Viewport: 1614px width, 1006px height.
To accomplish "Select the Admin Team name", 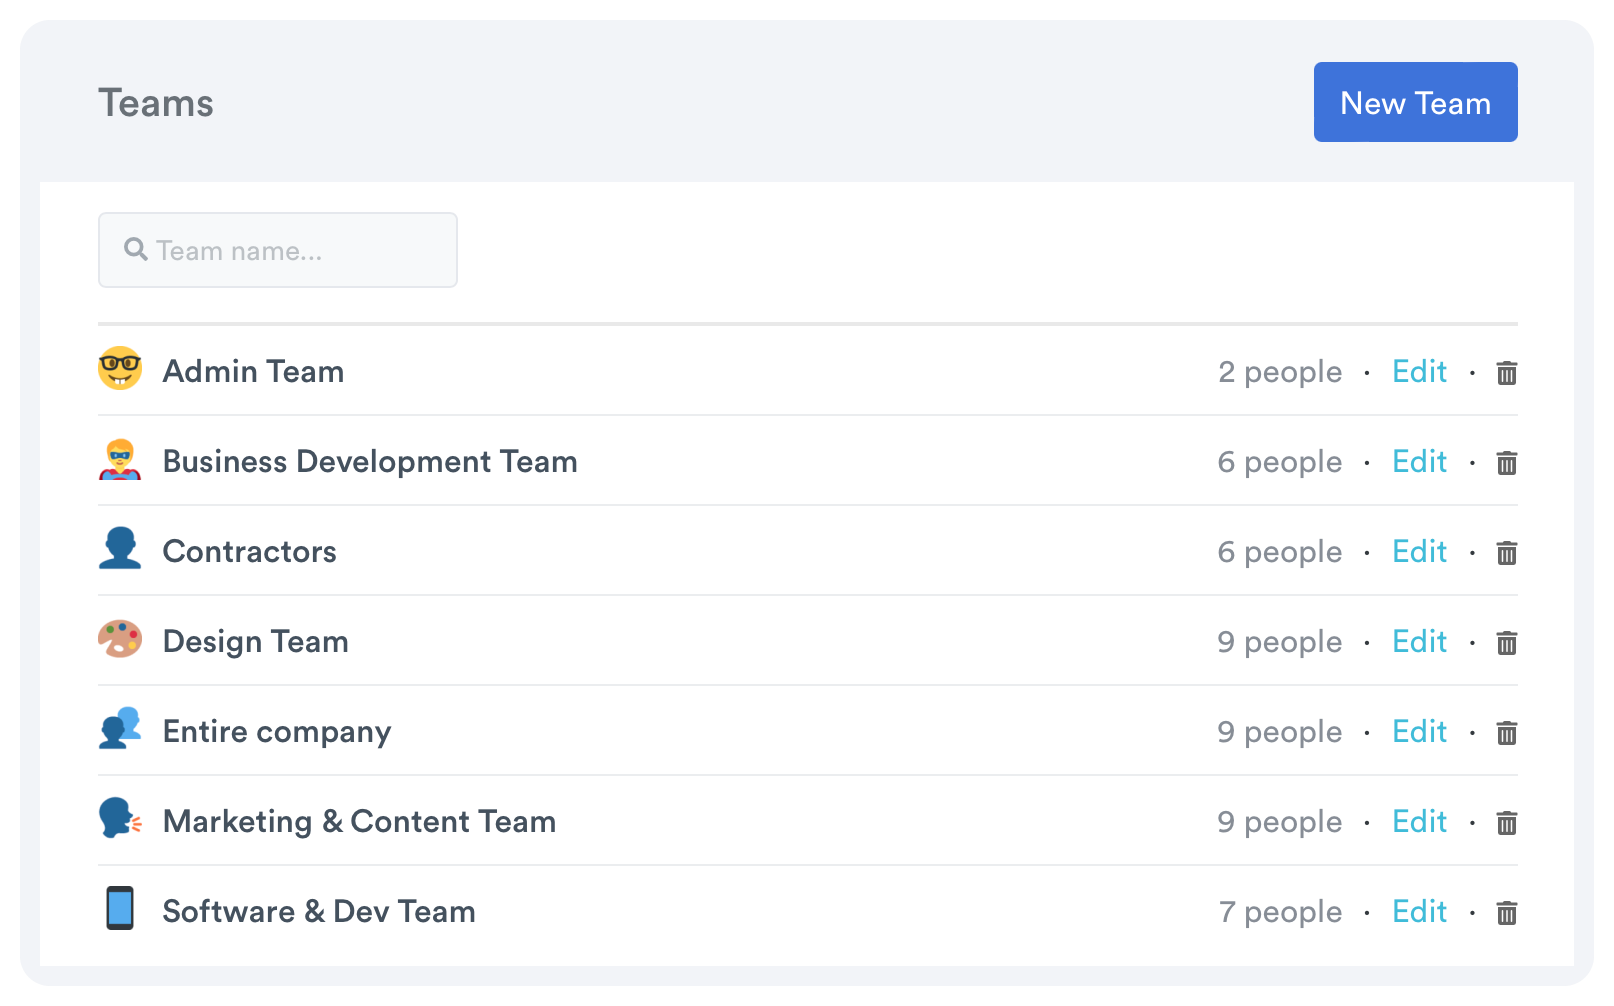I will [253, 372].
